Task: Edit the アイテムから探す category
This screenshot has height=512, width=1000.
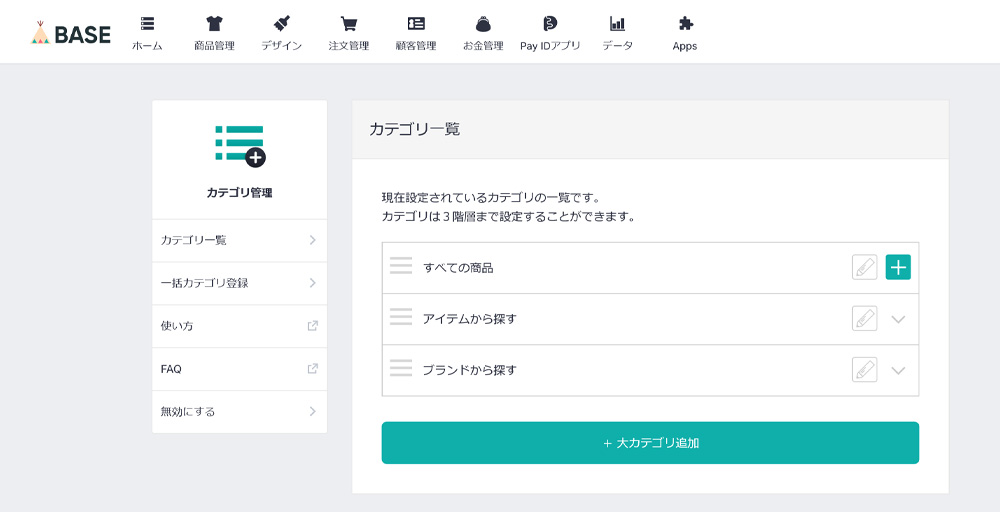Action: [864, 318]
